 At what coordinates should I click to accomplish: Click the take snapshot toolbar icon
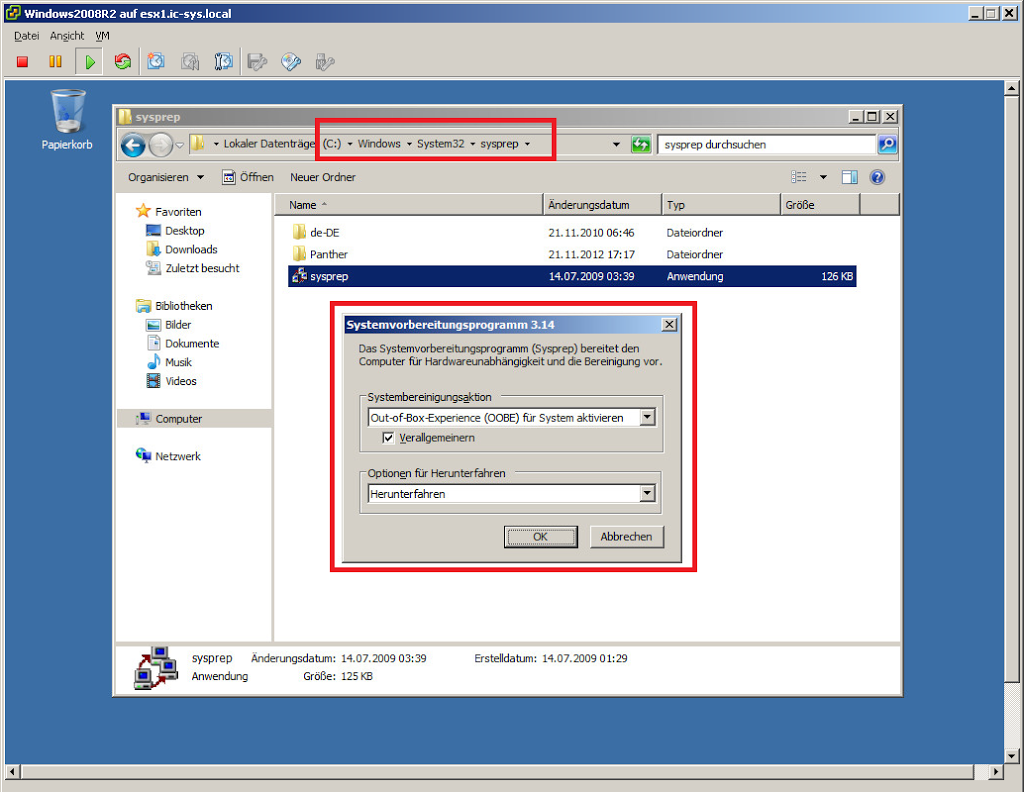click(x=156, y=62)
